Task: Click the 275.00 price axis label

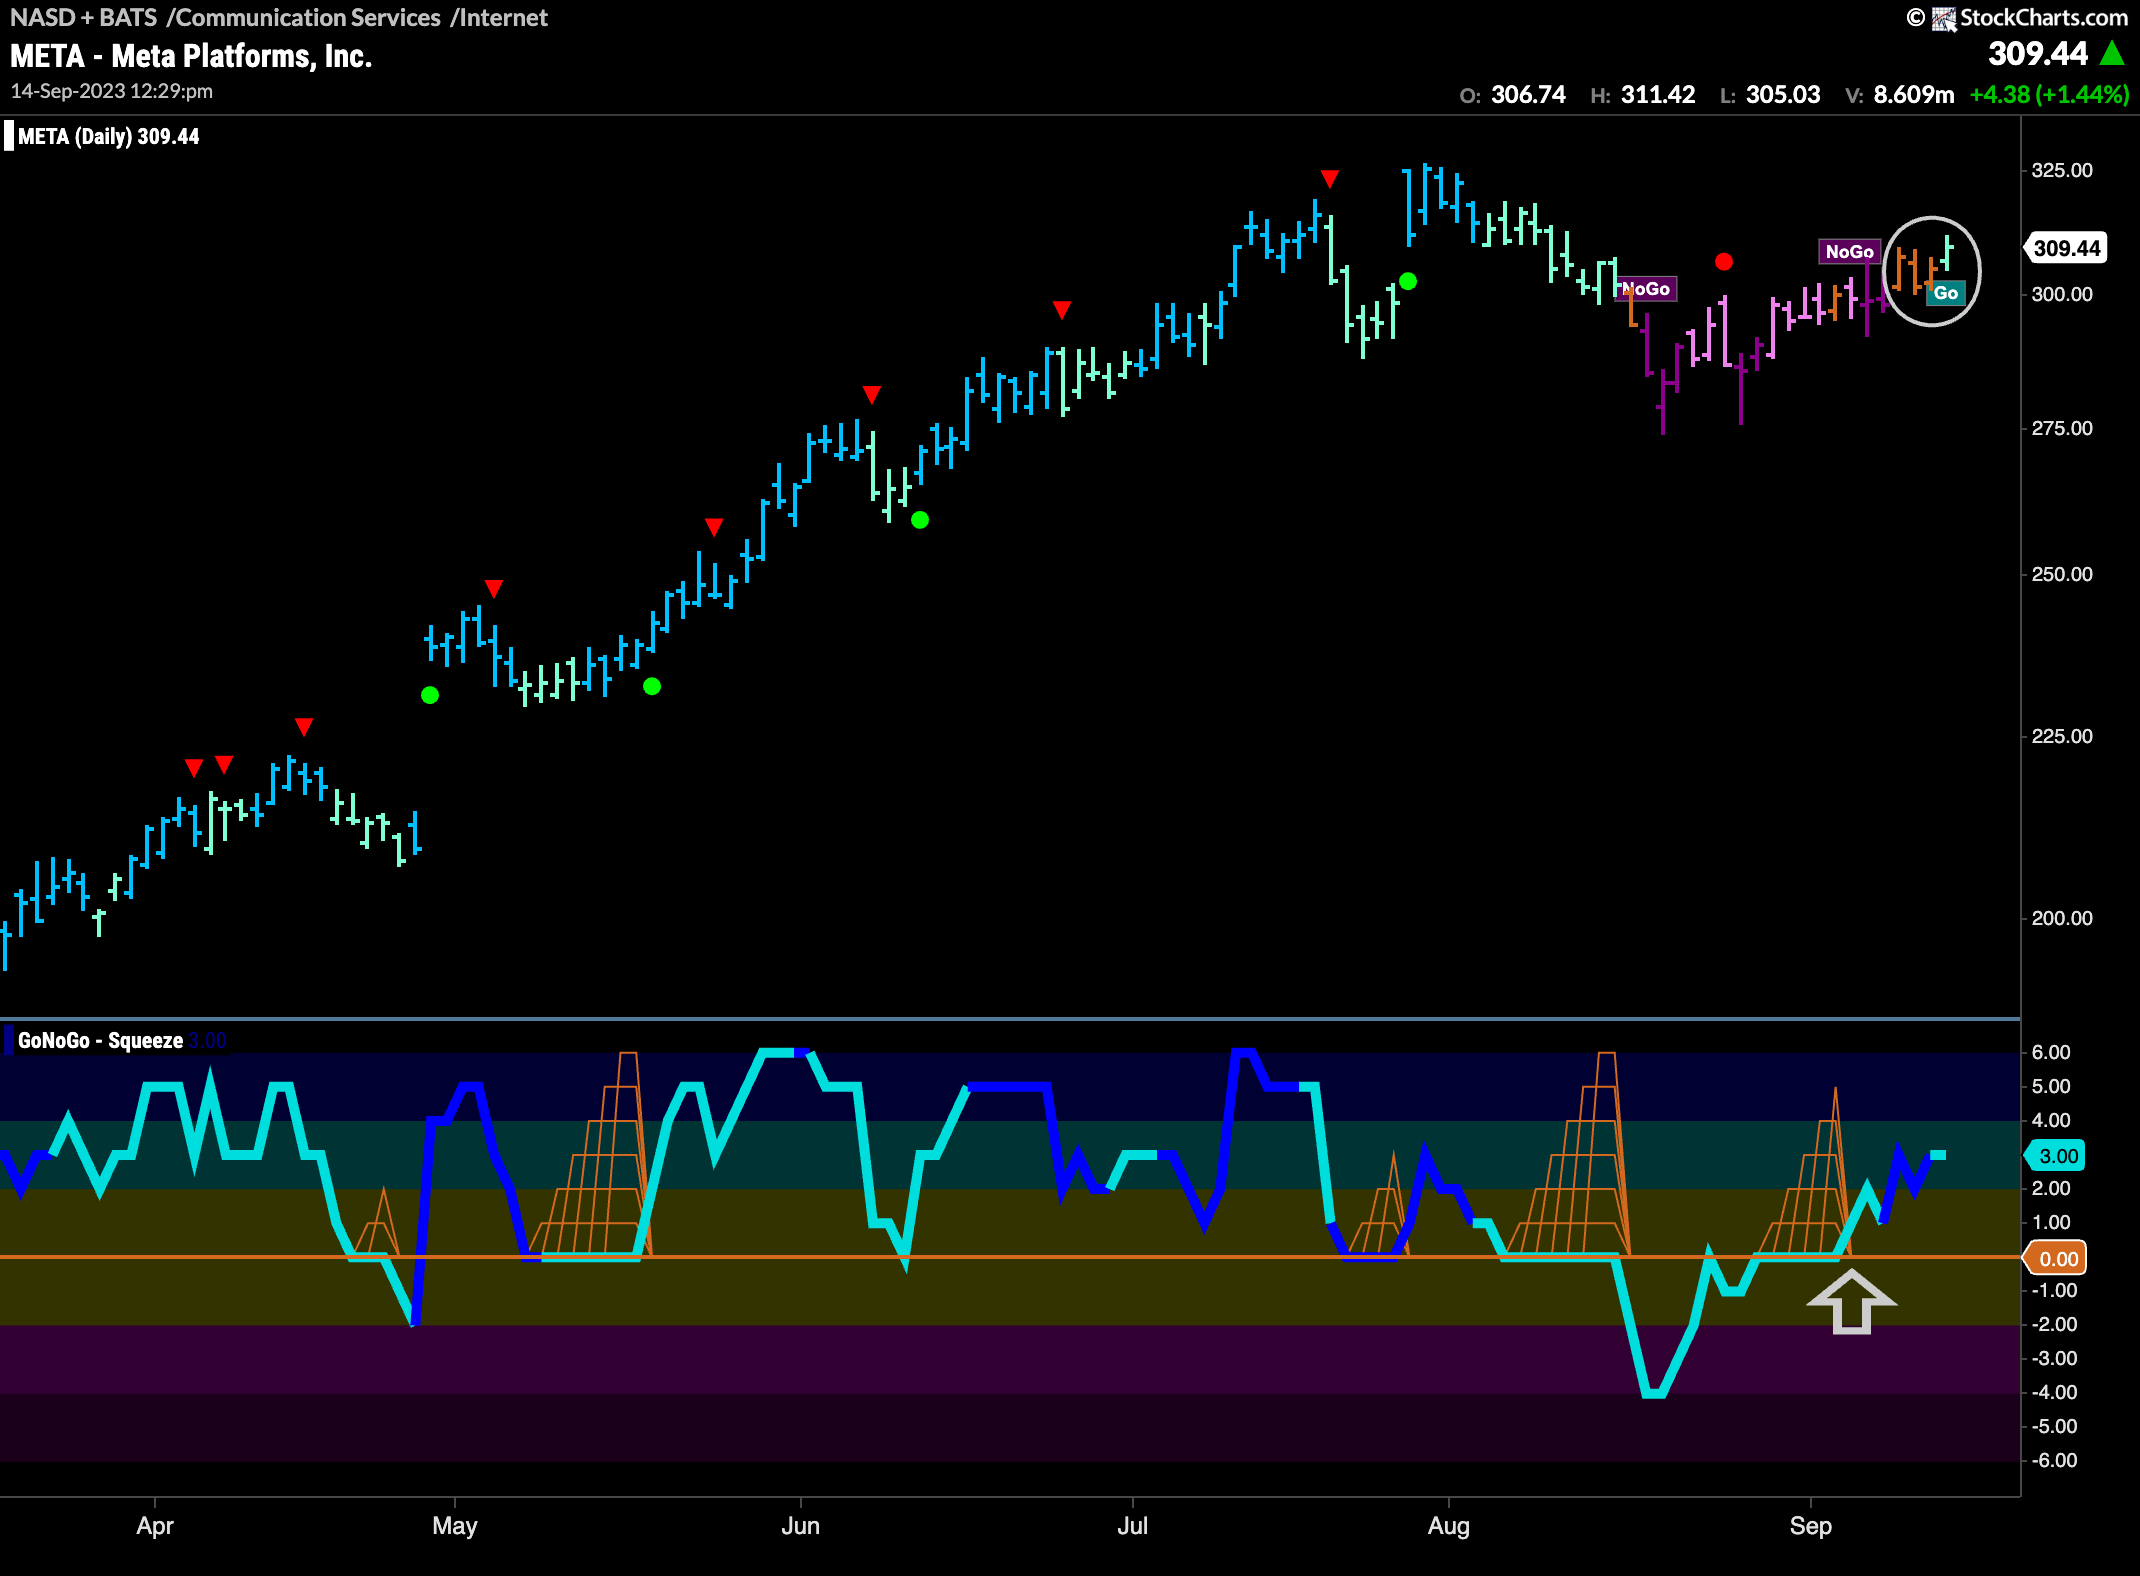Action: (2062, 428)
